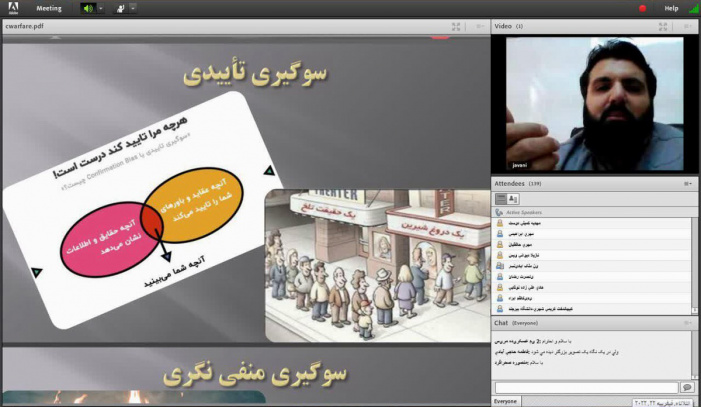Open the Chat pod options menu
Viewport: 701px width, 407px height.
(688, 323)
